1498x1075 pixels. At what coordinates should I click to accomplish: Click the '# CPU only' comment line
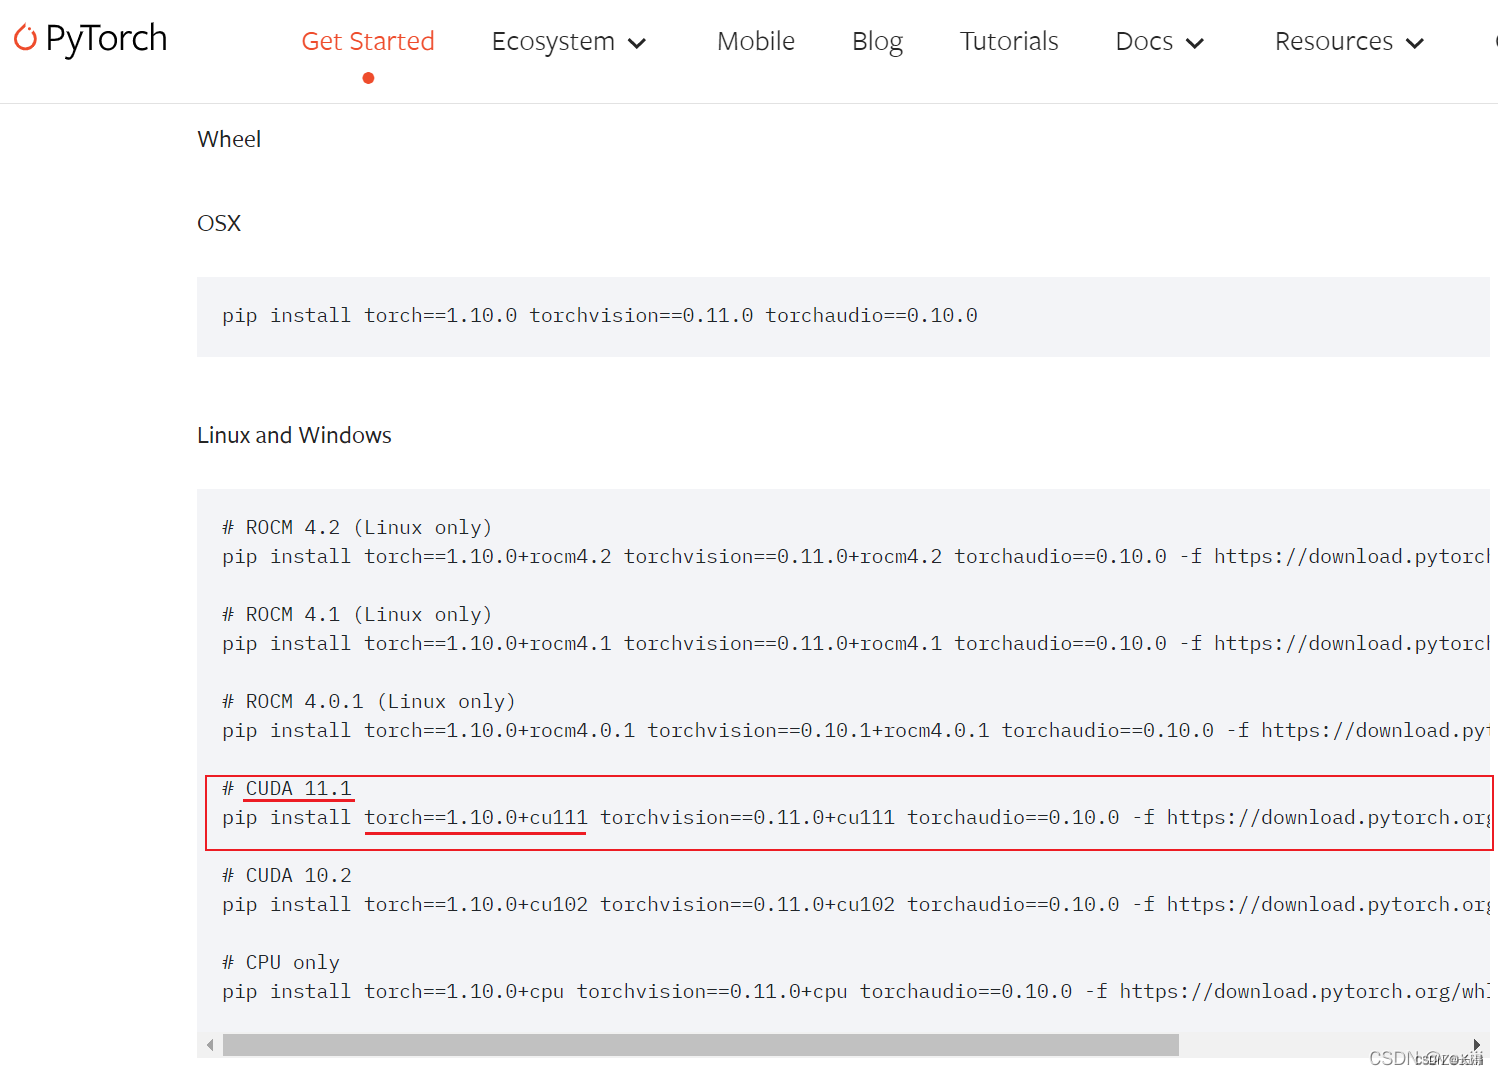tap(281, 962)
